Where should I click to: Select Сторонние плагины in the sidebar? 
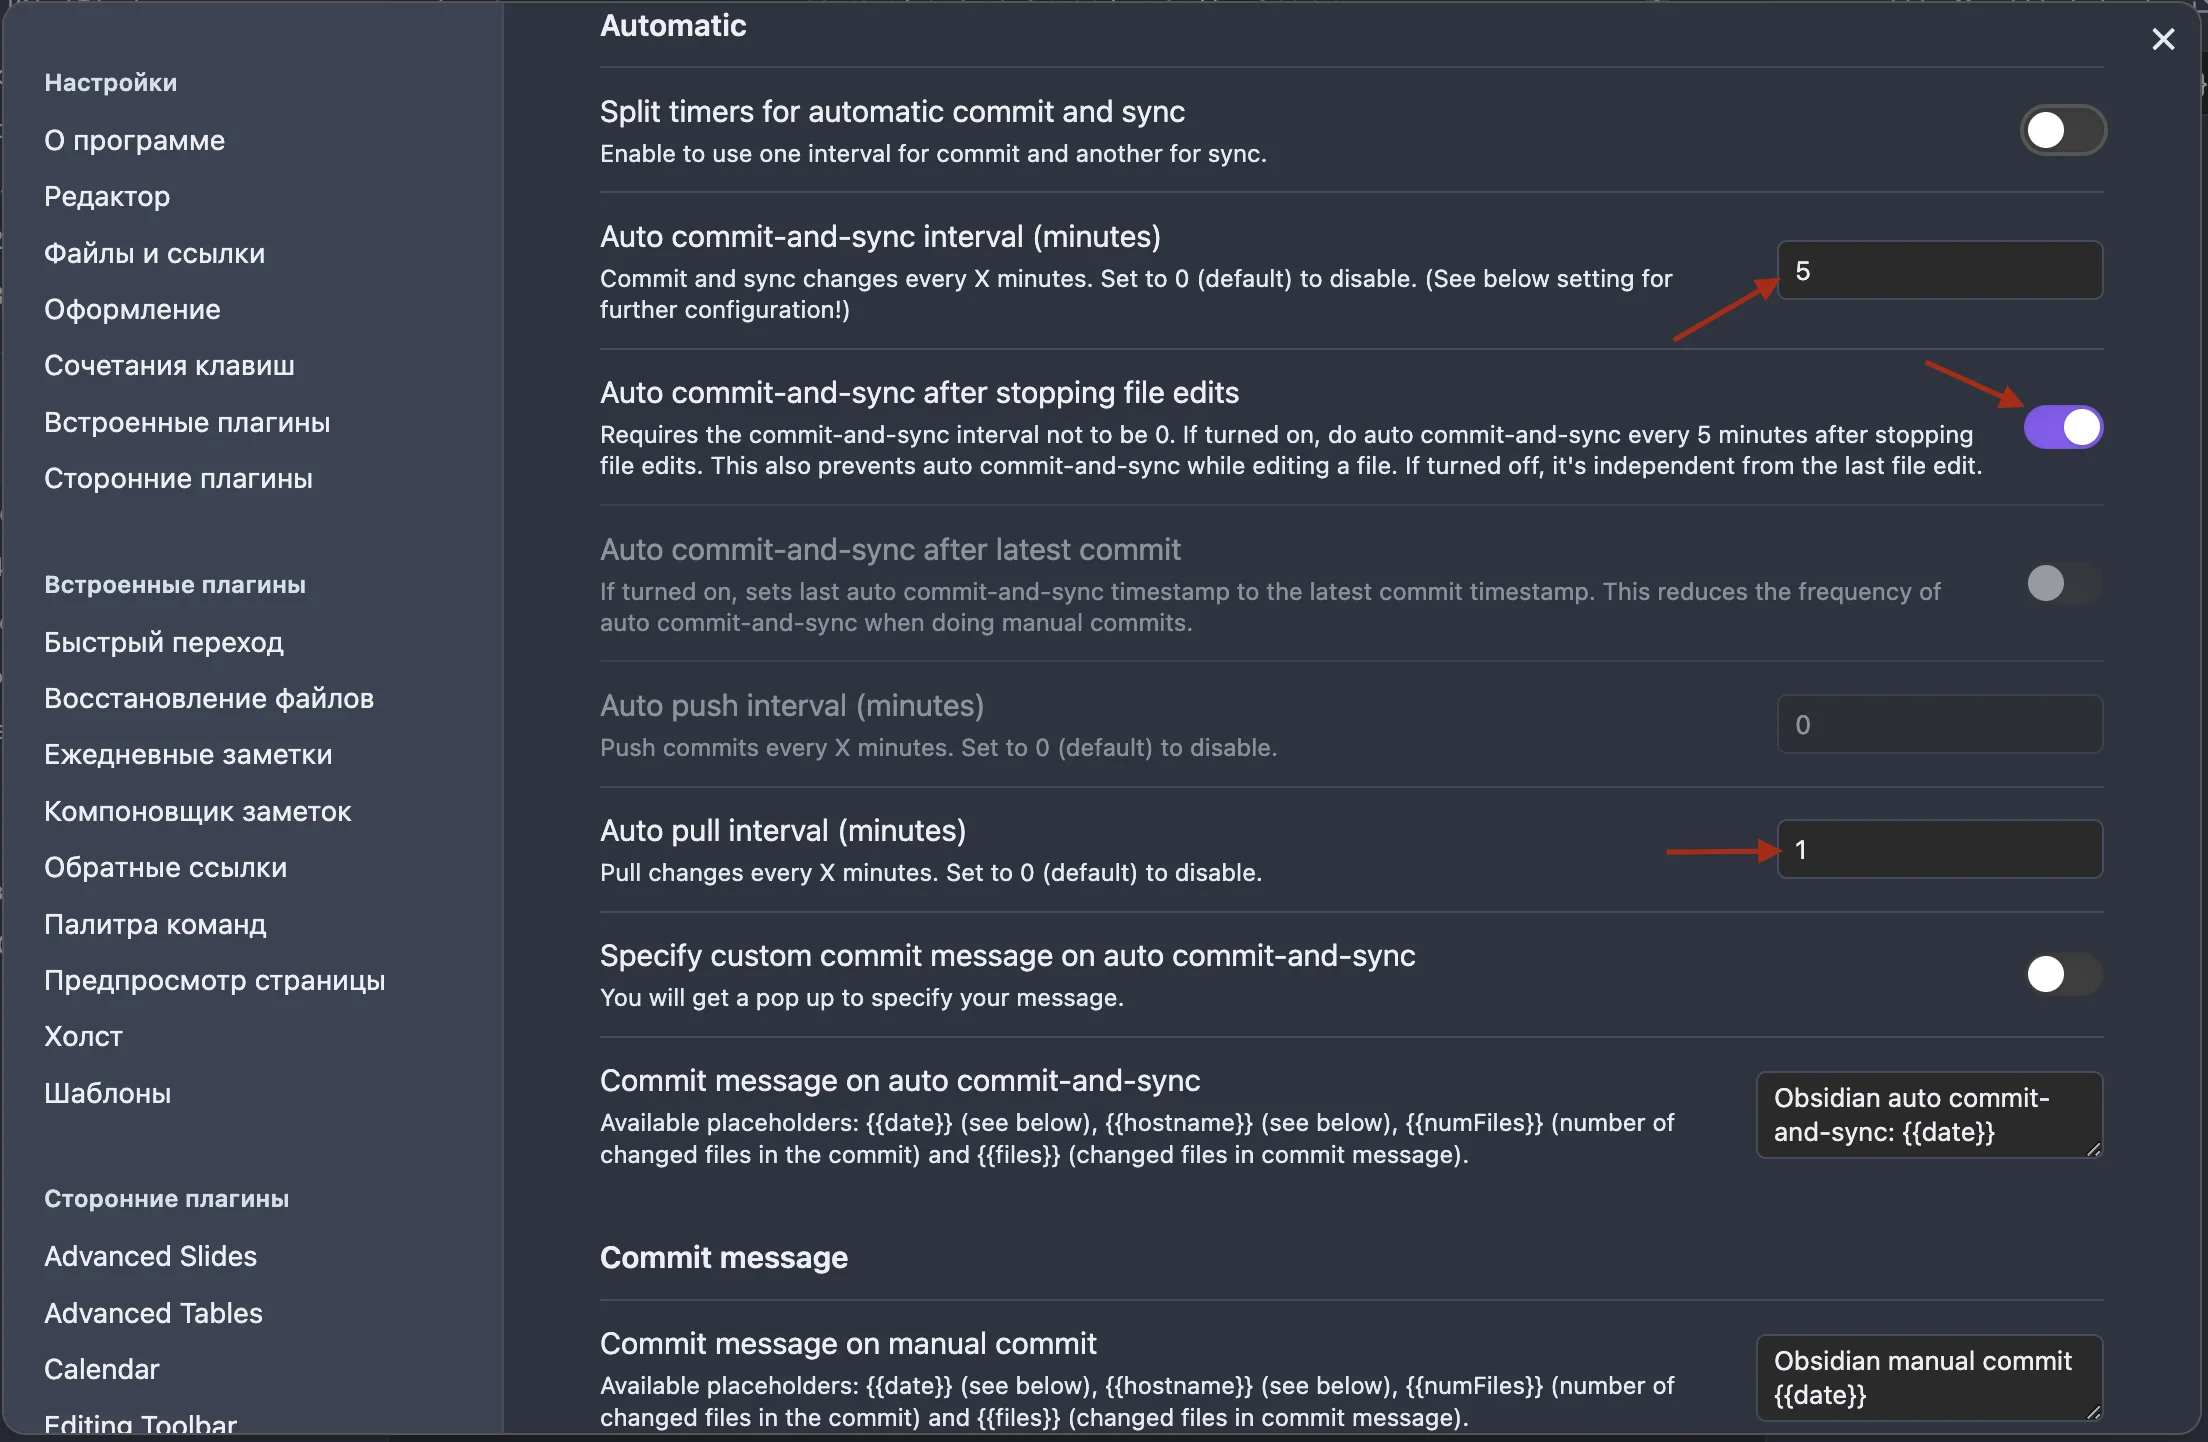click(178, 478)
